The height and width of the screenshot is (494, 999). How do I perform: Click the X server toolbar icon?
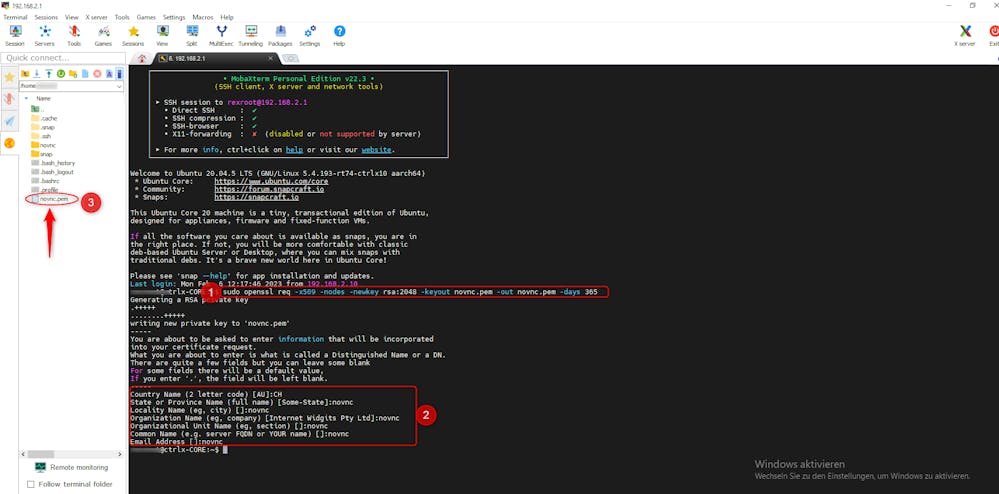point(965,36)
